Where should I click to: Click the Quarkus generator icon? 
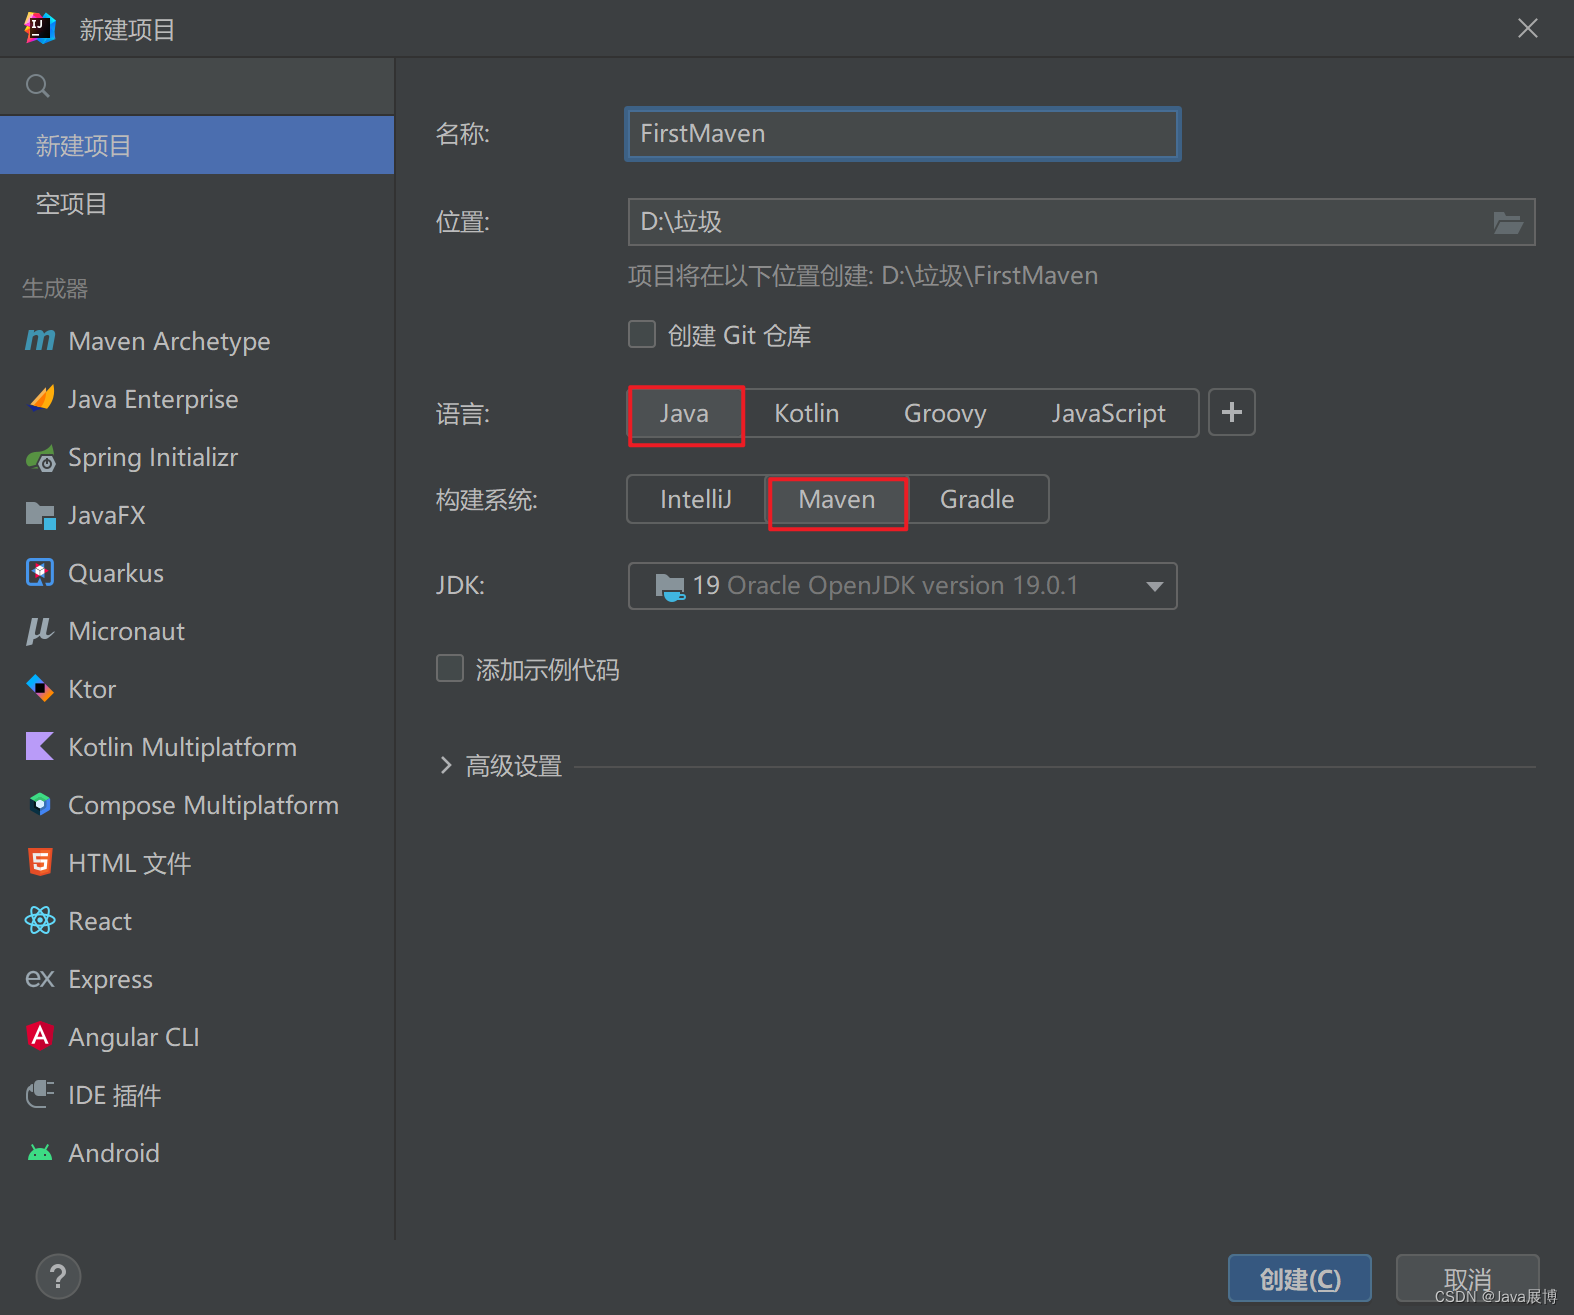point(40,573)
